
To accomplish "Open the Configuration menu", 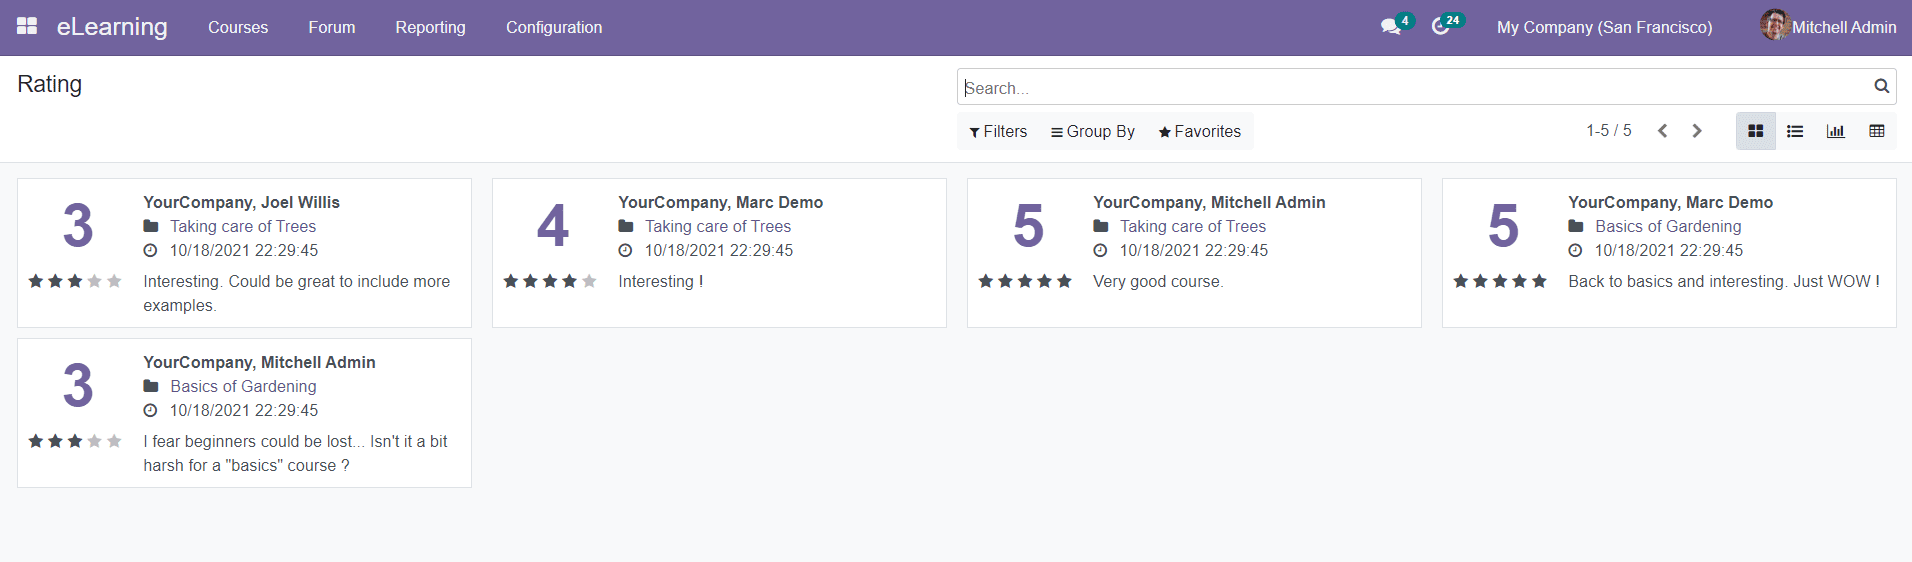I will coord(554,27).
